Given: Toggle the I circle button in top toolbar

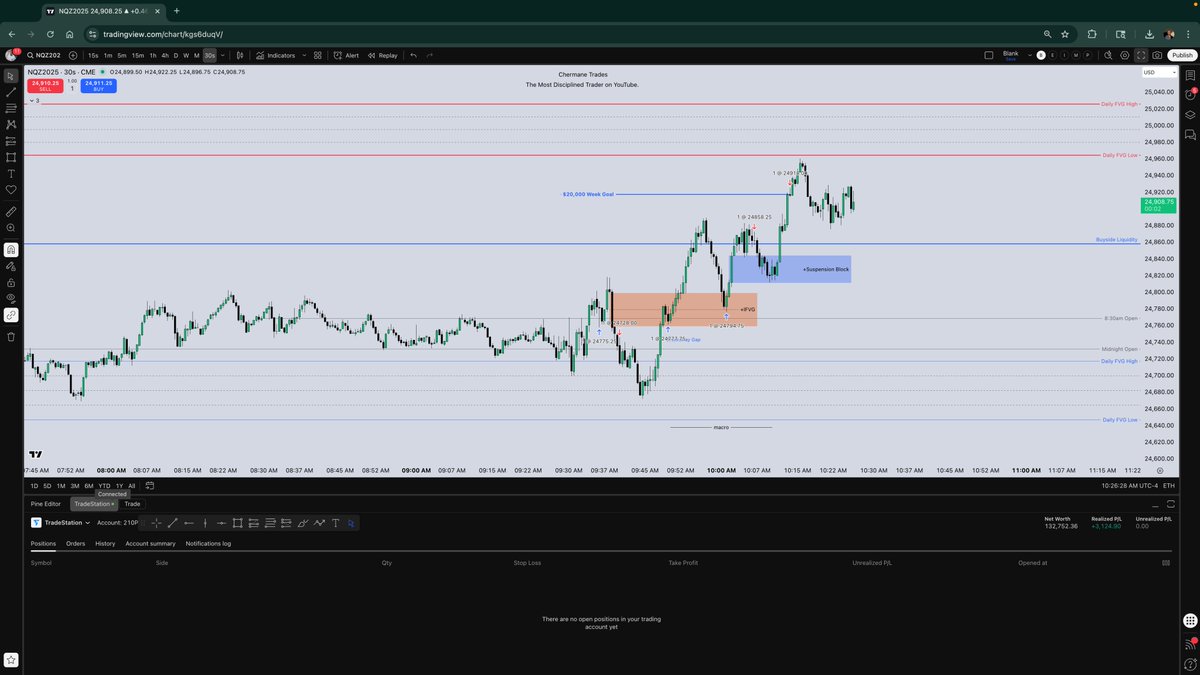Looking at the screenshot, I should pyautogui.click(x=1064, y=55).
